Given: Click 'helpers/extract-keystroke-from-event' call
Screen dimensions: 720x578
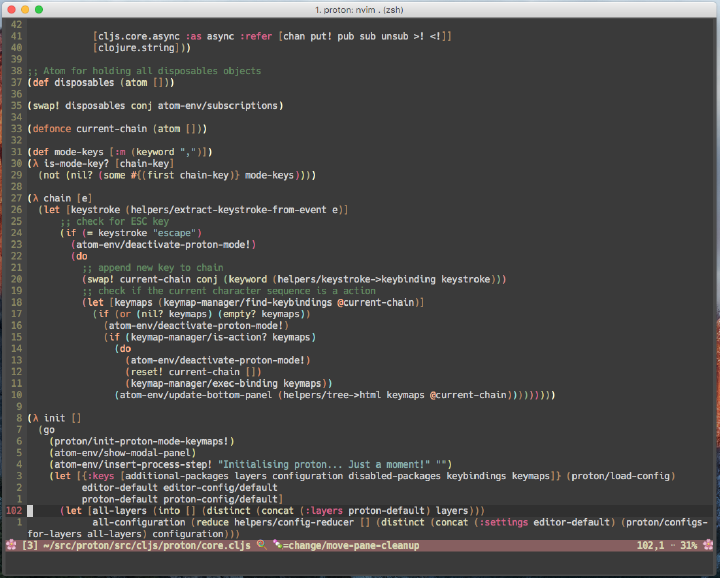Looking at the screenshot, I should (229, 210).
